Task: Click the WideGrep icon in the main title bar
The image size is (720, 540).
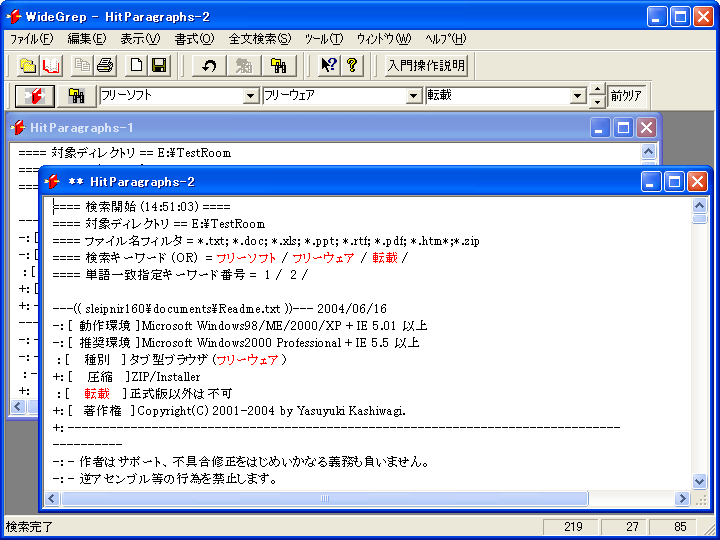Action: [14, 17]
